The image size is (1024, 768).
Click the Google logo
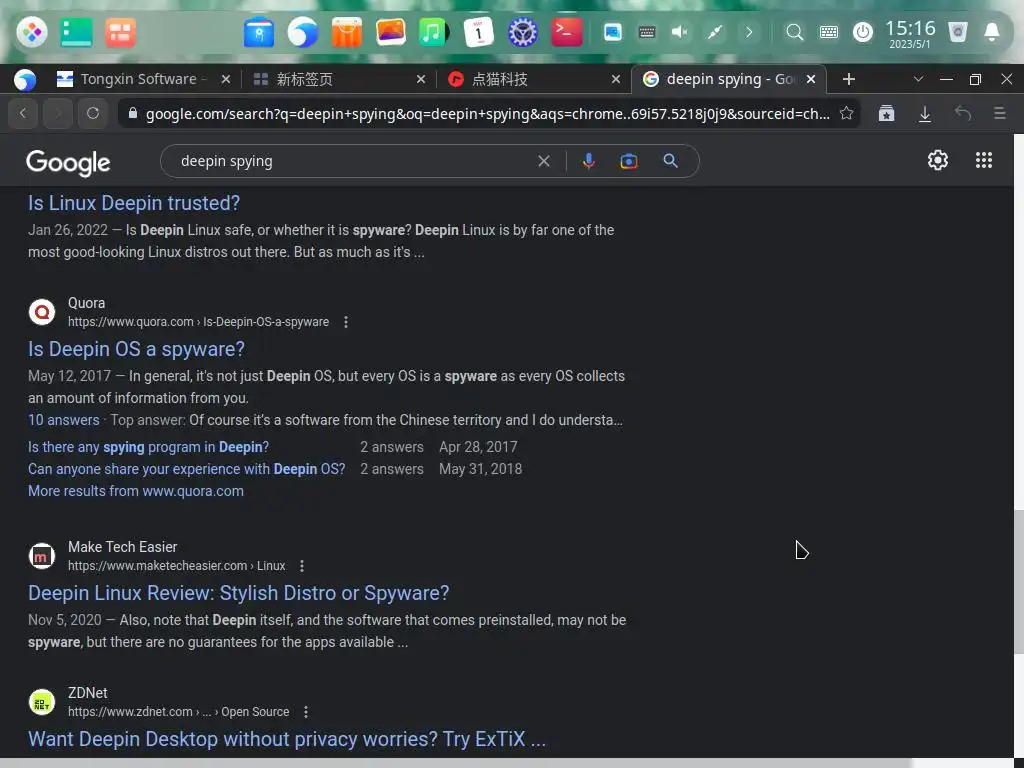(x=69, y=163)
